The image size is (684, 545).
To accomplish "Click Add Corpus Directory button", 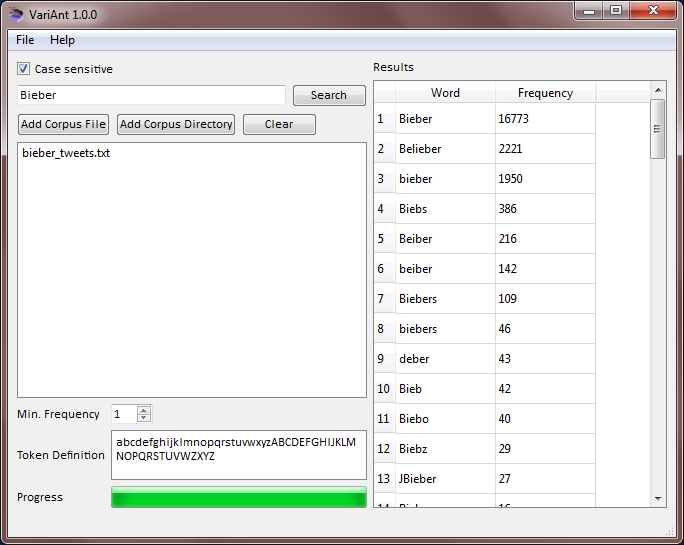I will point(176,124).
